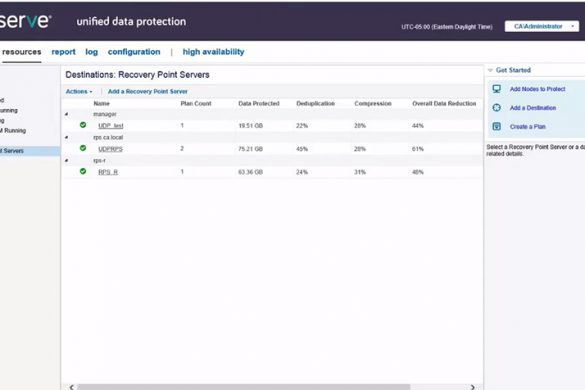This screenshot has height=390, width=585.
Task: Click the horizontal scrollbar left arrow
Action: point(72,387)
